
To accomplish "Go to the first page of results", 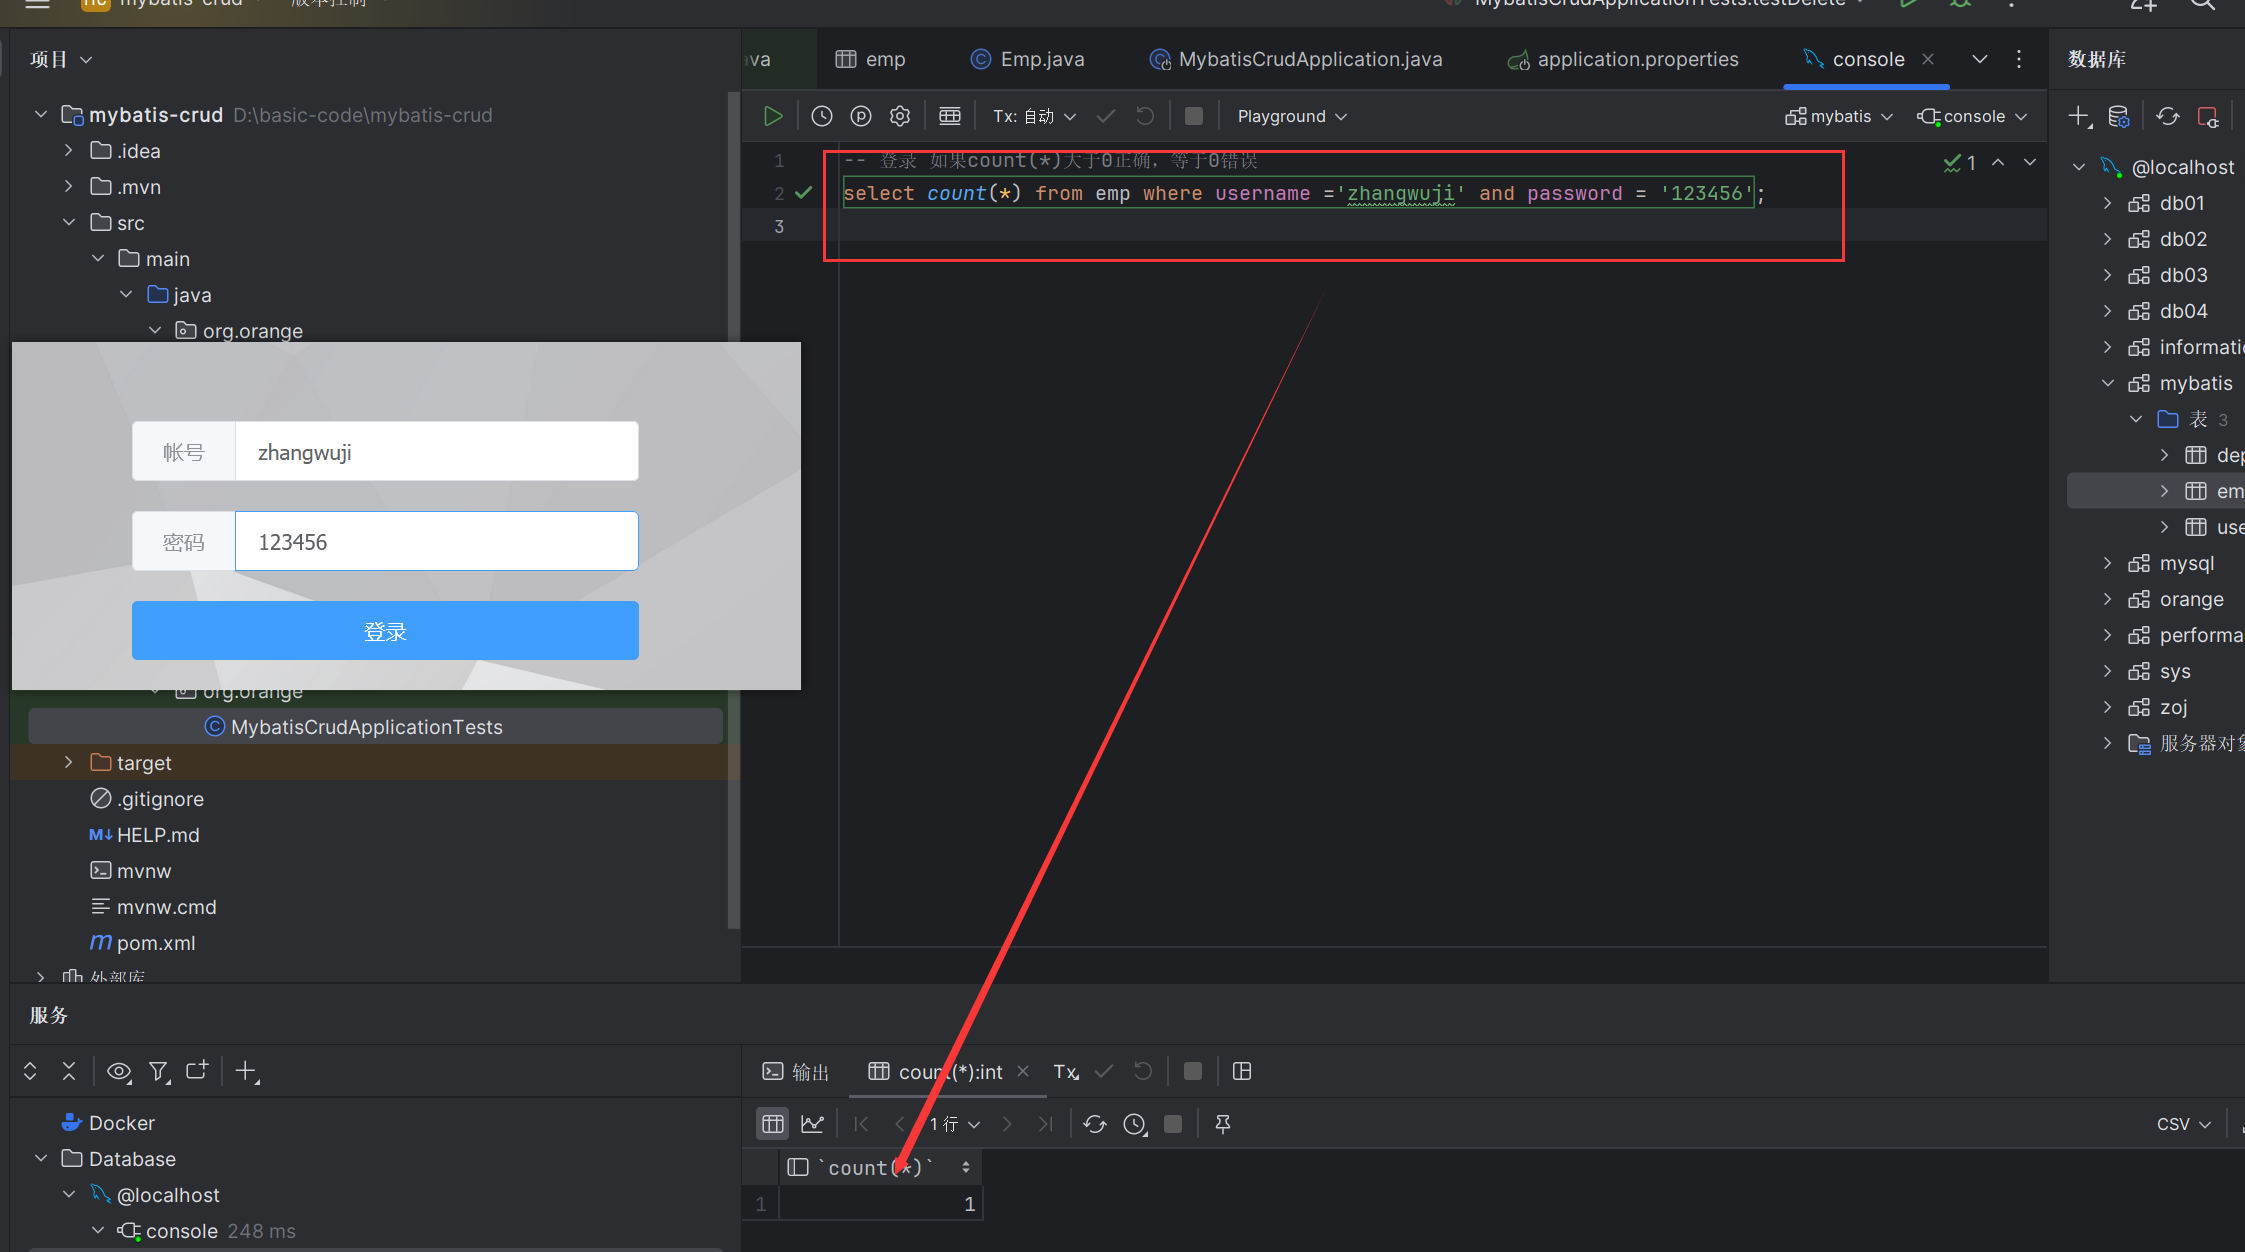I will click(861, 1124).
